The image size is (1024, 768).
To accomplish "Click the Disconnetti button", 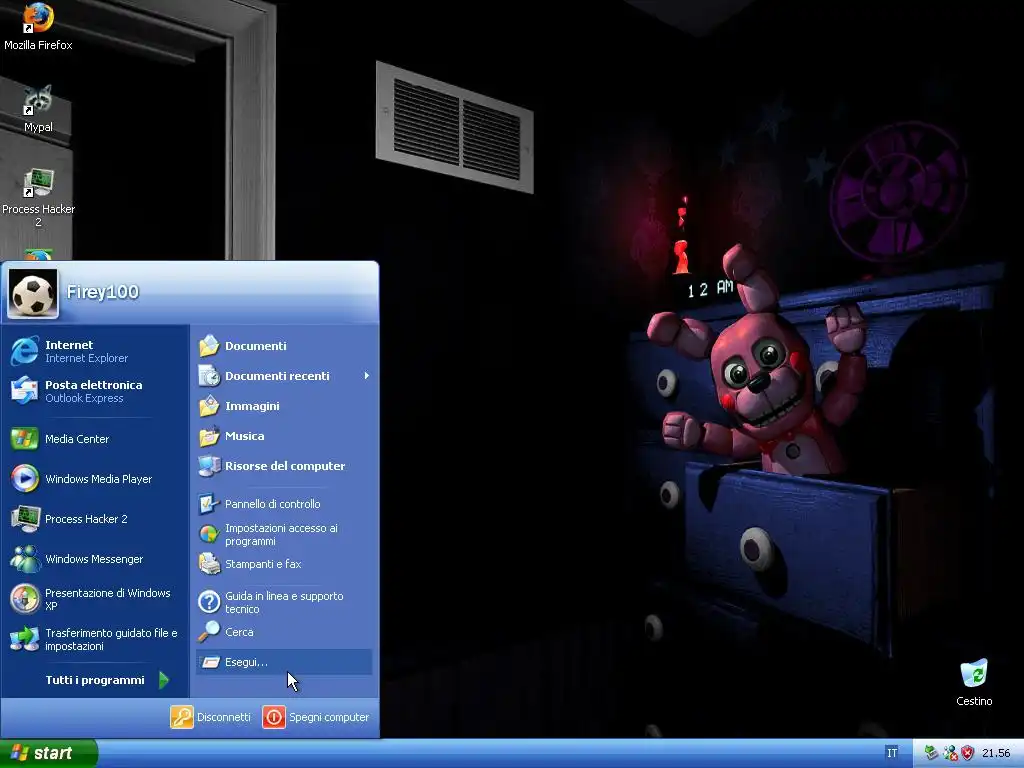I will click(x=210, y=717).
